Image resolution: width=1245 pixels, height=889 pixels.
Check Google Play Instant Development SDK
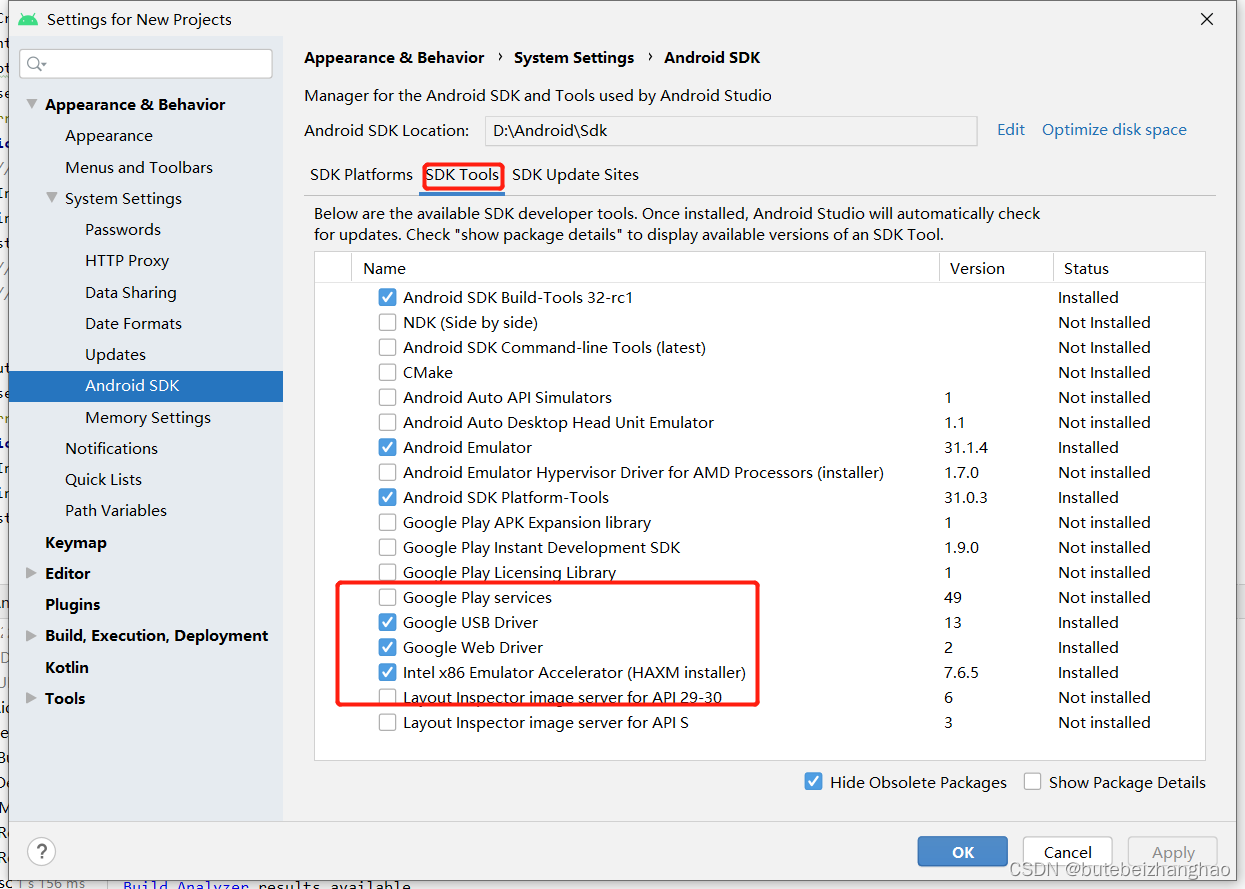[387, 547]
